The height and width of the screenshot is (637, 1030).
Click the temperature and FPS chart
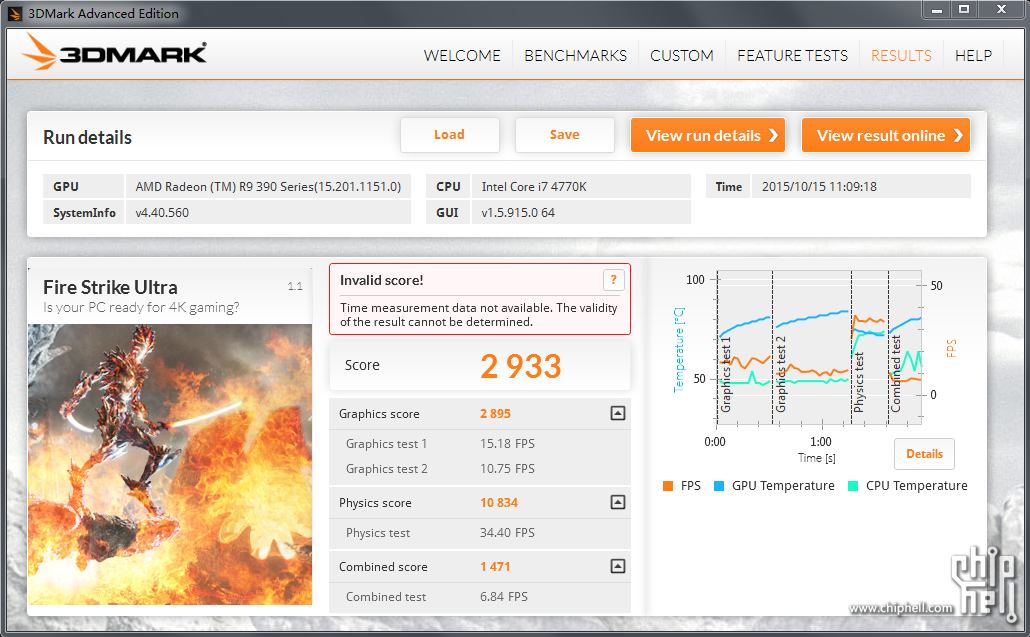pyautogui.click(x=820, y=348)
